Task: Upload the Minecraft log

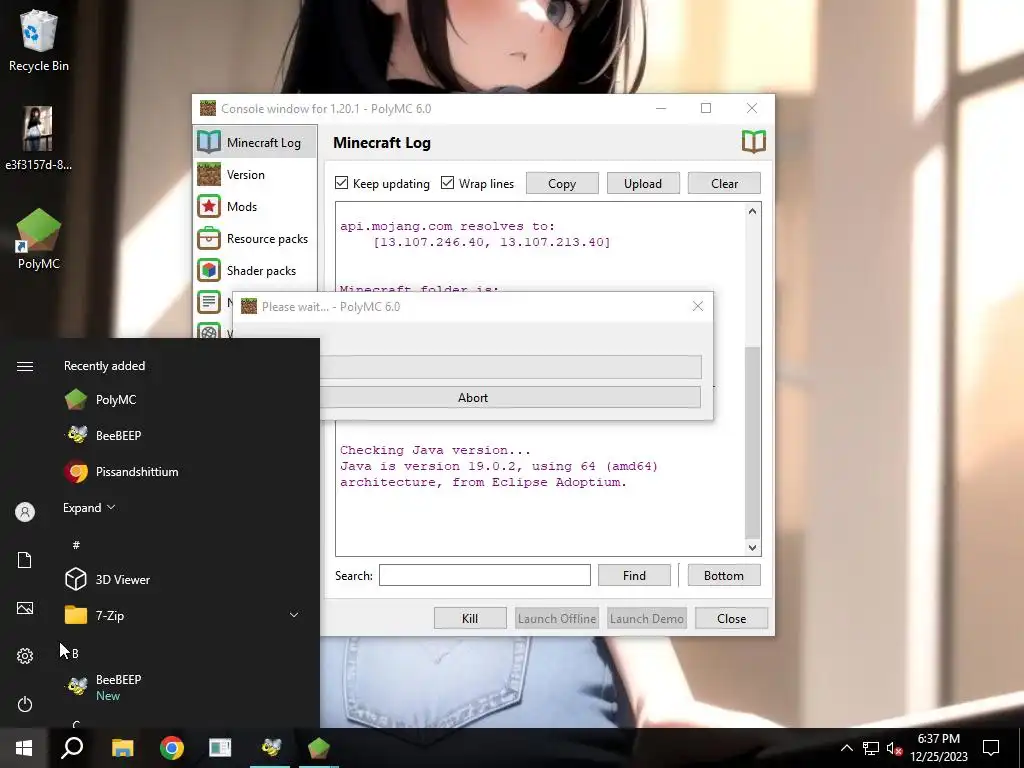Action: 643,184
